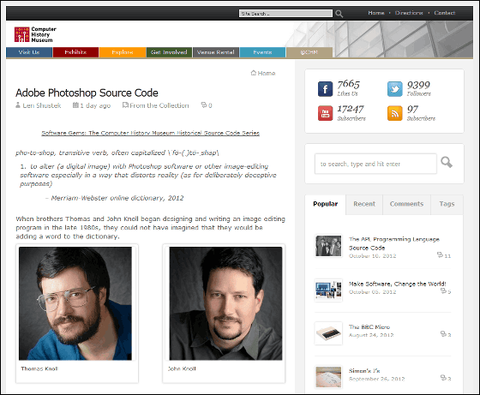Open the Thomas Knoll photo thumbnail
480x395 pixels.
pyautogui.click(x=75, y=303)
